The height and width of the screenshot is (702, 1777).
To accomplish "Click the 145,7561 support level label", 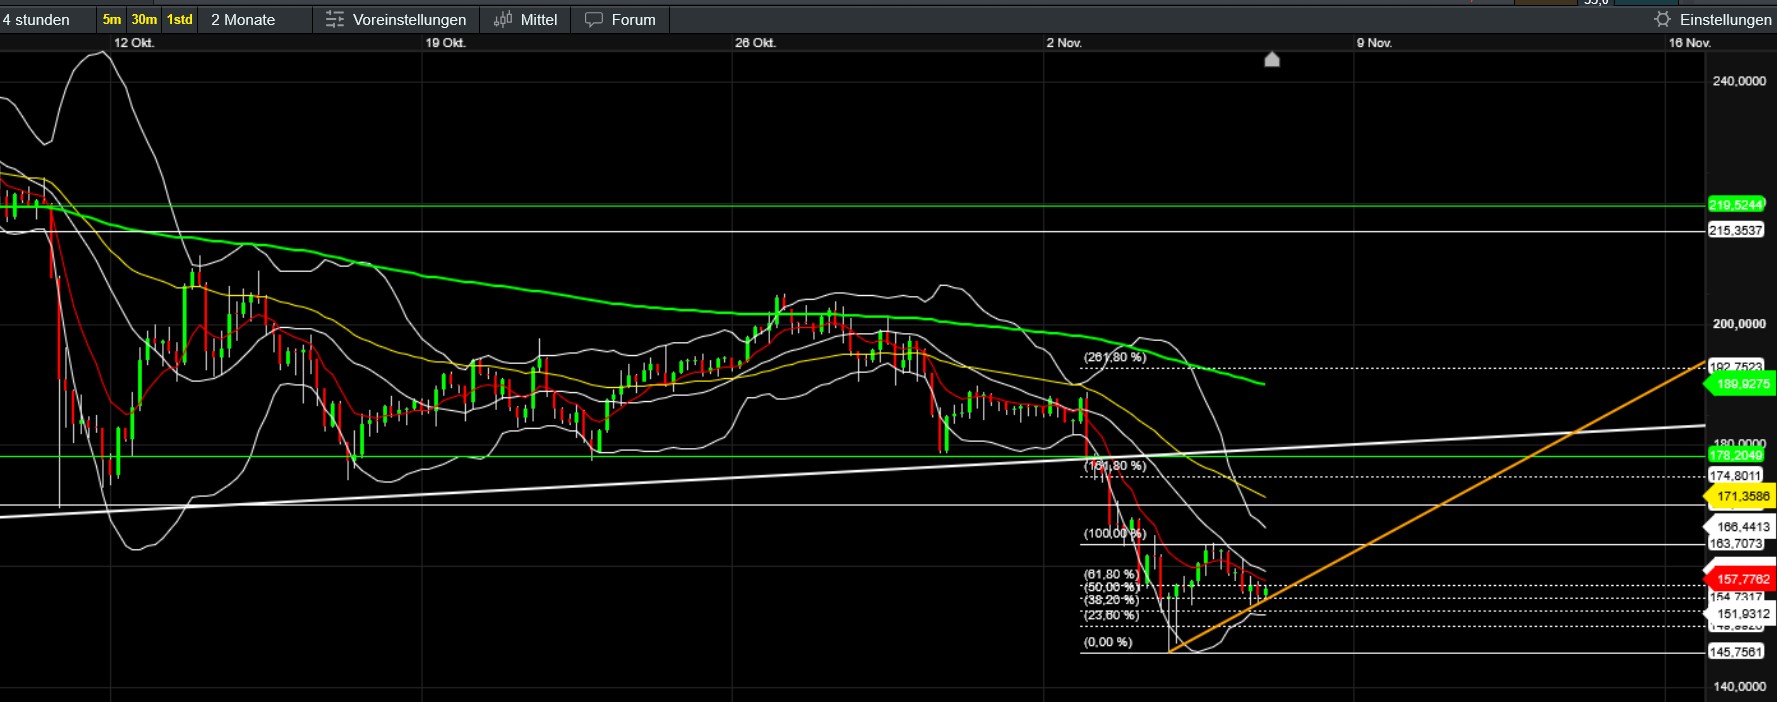I will [x=1736, y=652].
